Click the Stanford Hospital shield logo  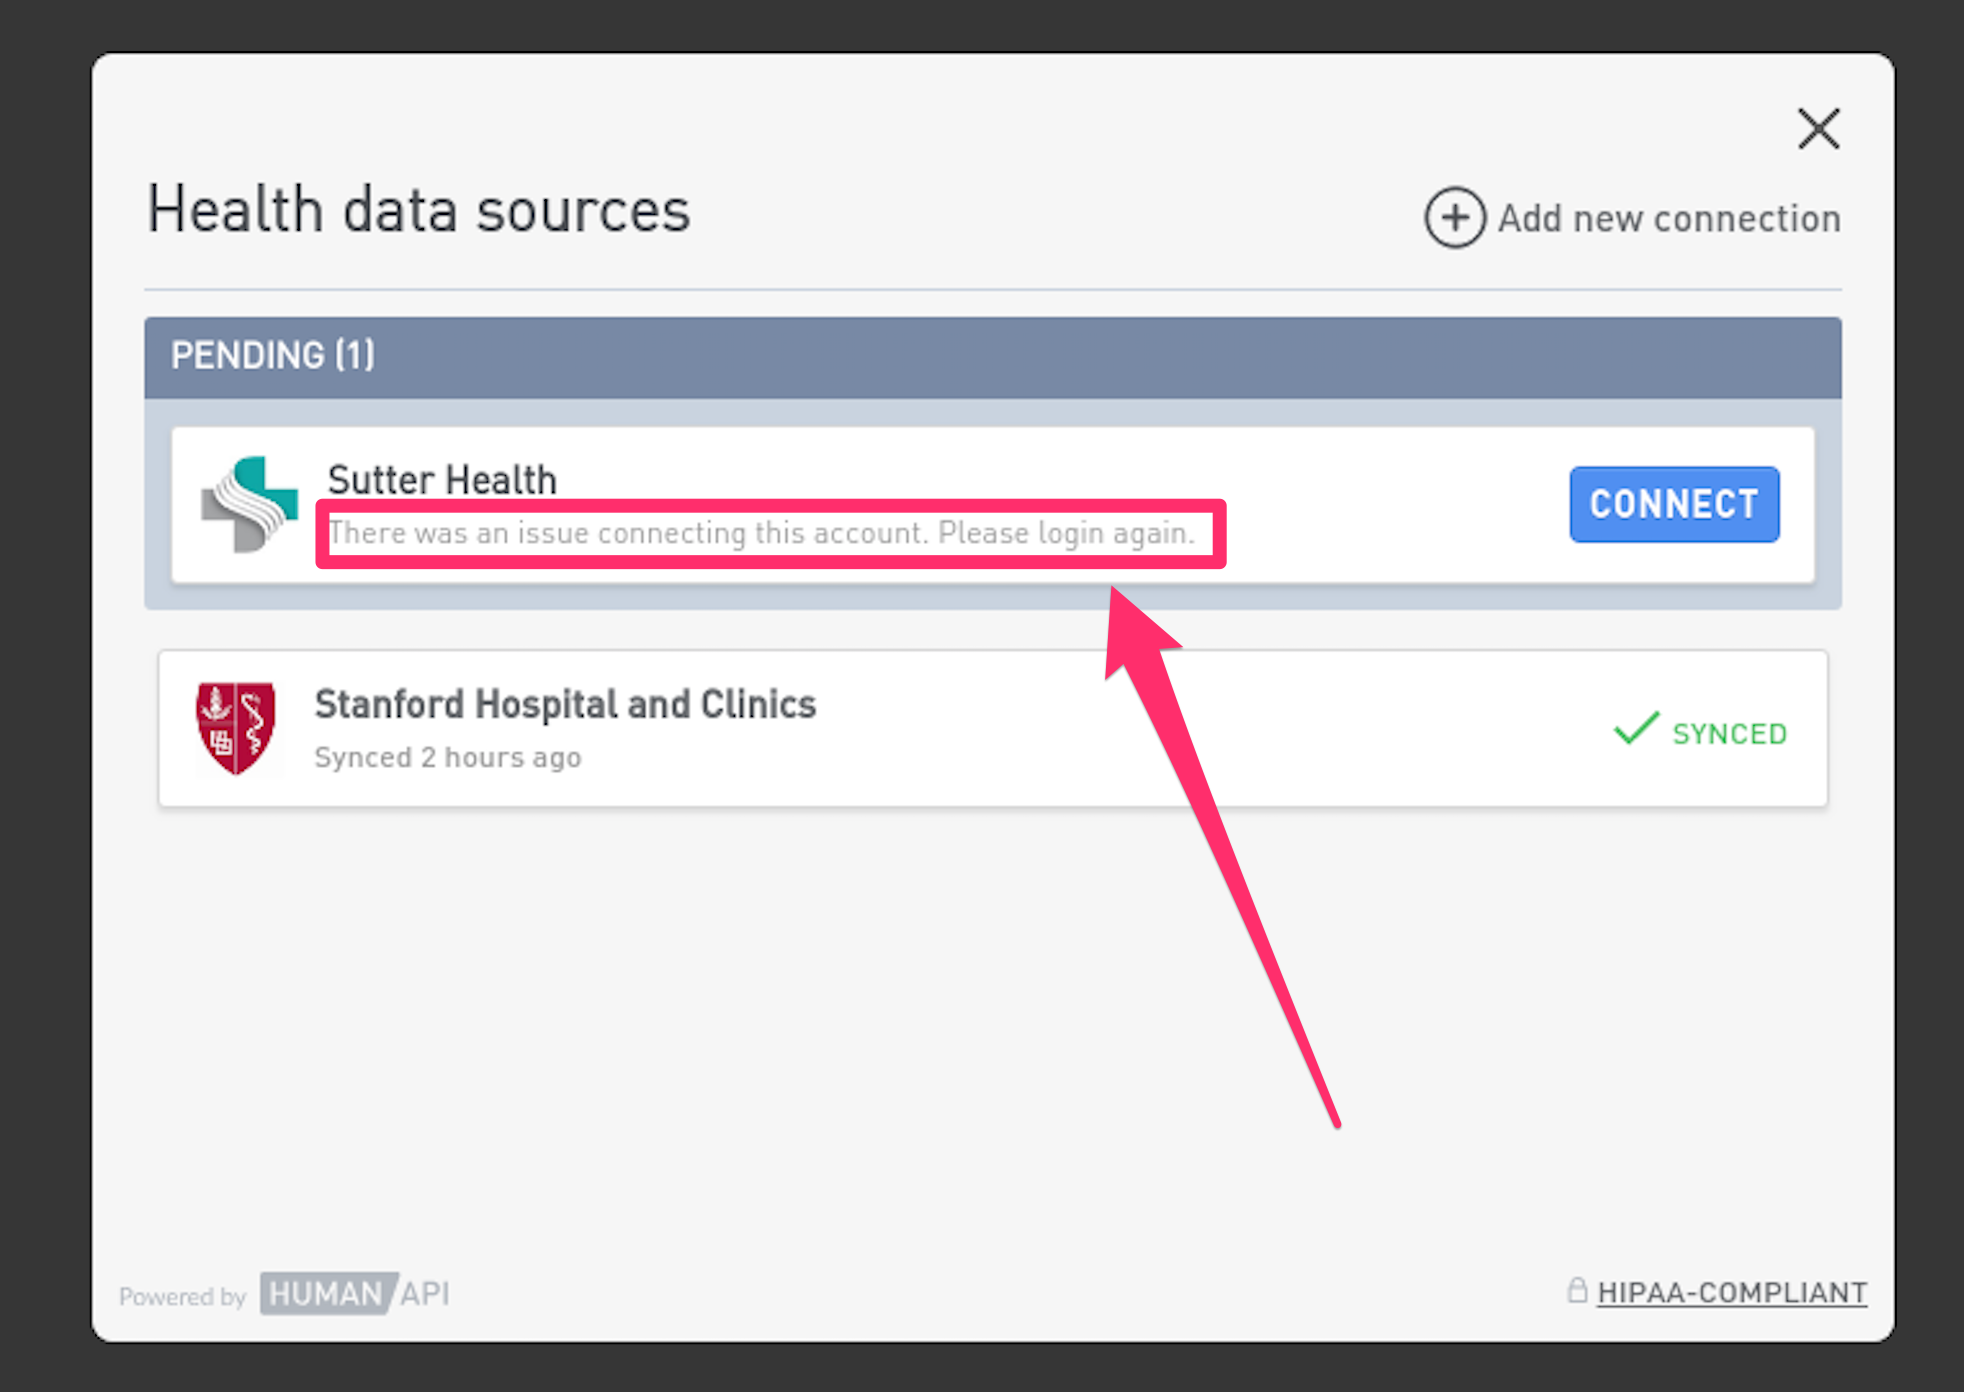236,728
